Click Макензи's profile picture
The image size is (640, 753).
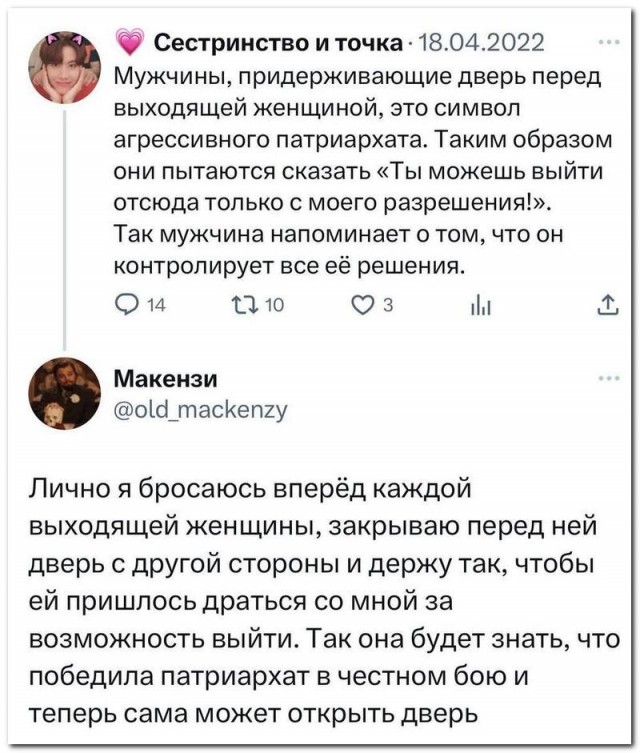(x=66, y=393)
